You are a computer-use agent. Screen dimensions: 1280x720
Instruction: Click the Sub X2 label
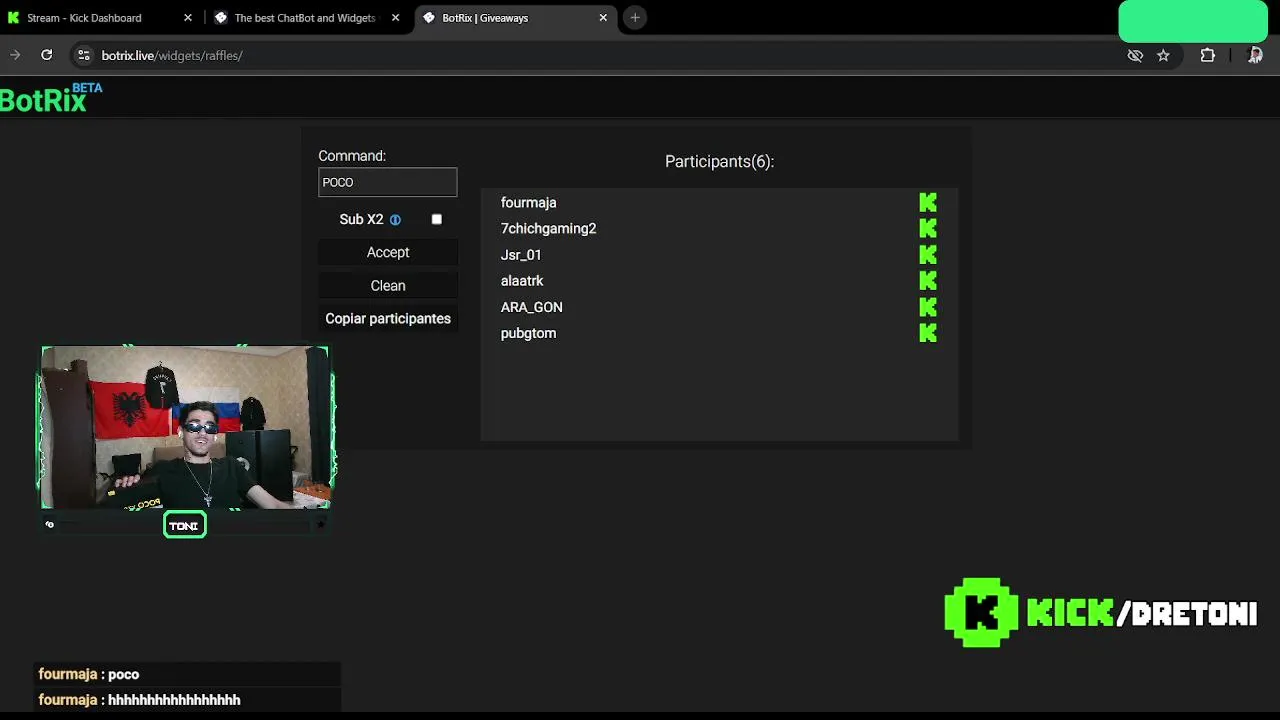pos(361,220)
